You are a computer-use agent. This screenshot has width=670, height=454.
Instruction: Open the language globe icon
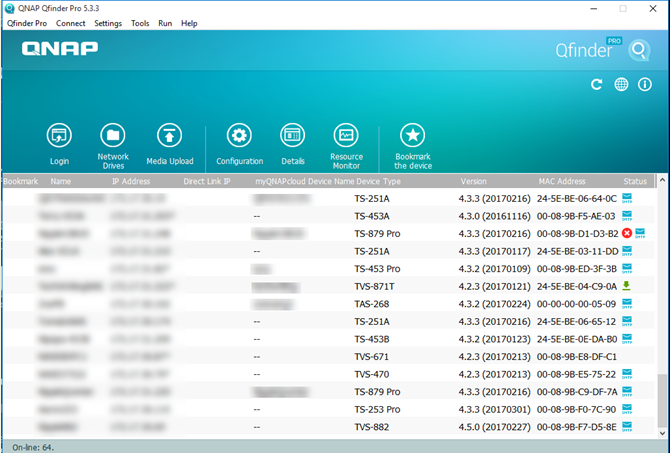click(x=621, y=85)
